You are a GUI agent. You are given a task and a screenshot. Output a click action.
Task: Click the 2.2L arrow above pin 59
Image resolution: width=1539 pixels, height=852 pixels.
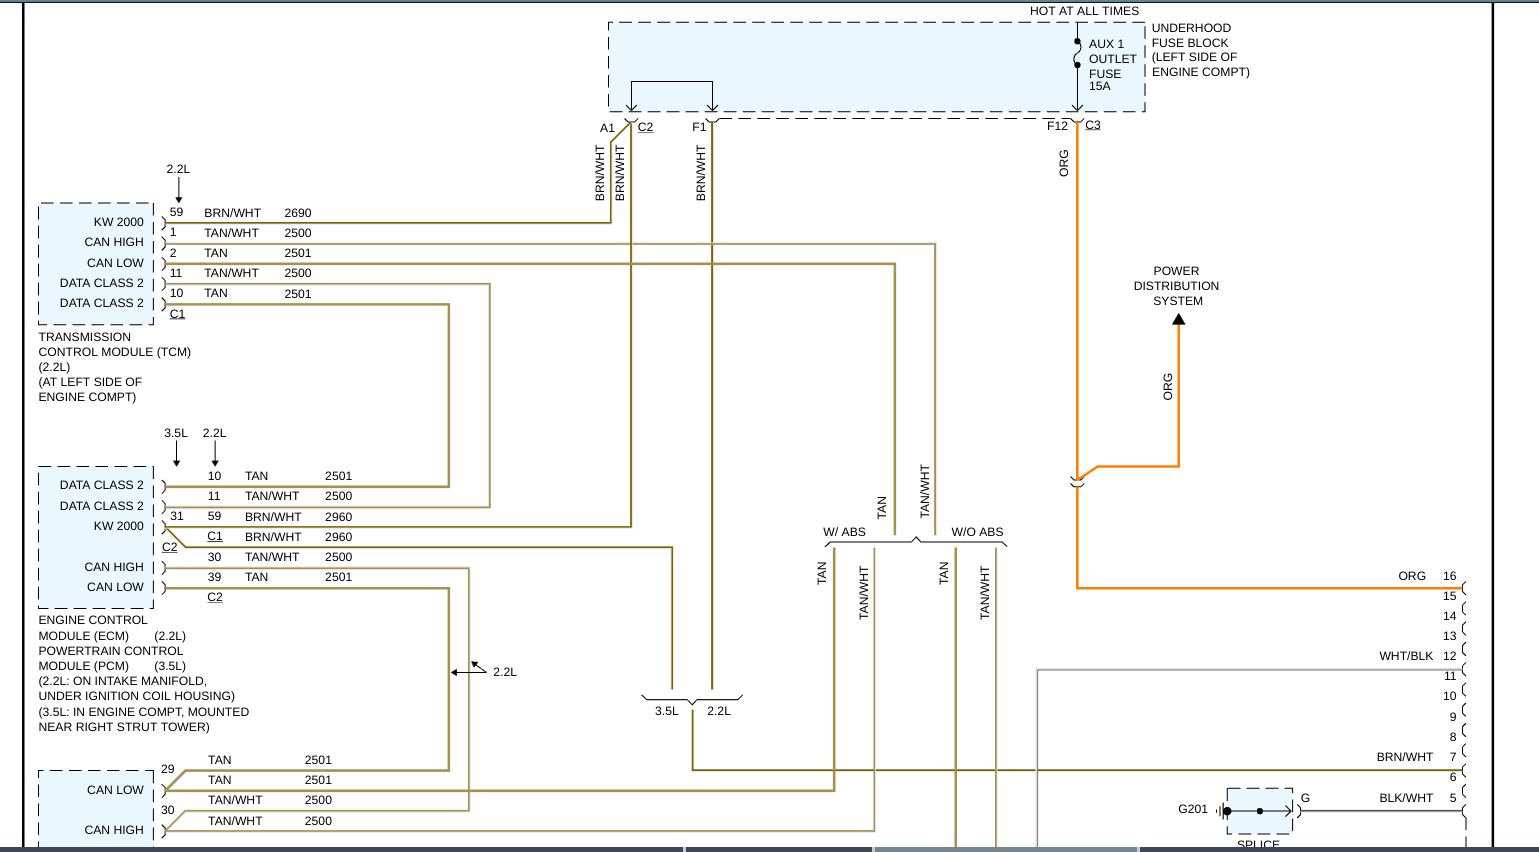pos(179,190)
